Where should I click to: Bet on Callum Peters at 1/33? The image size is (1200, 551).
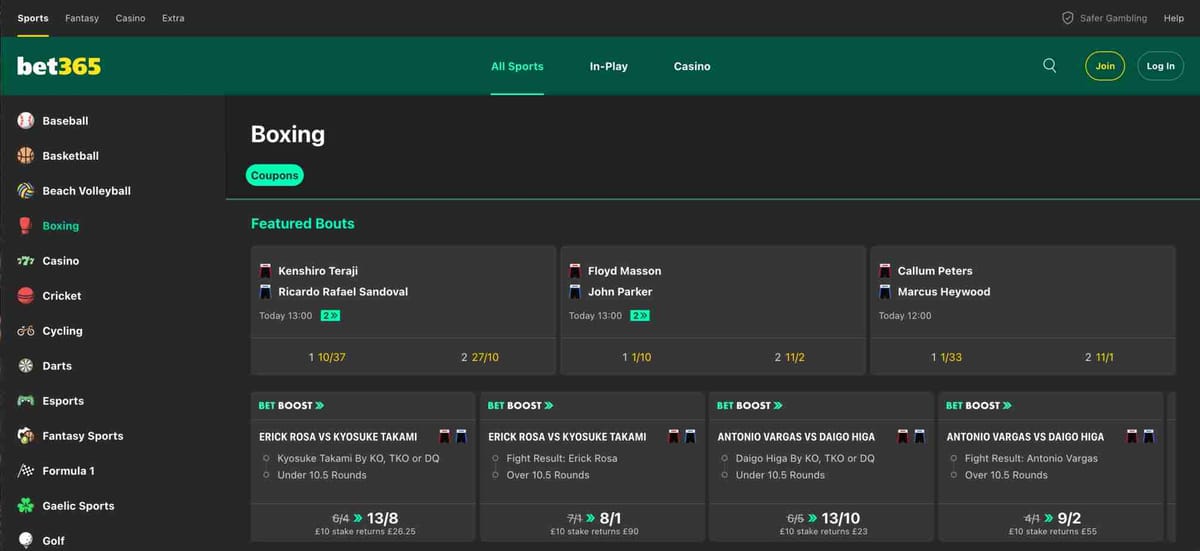[947, 357]
